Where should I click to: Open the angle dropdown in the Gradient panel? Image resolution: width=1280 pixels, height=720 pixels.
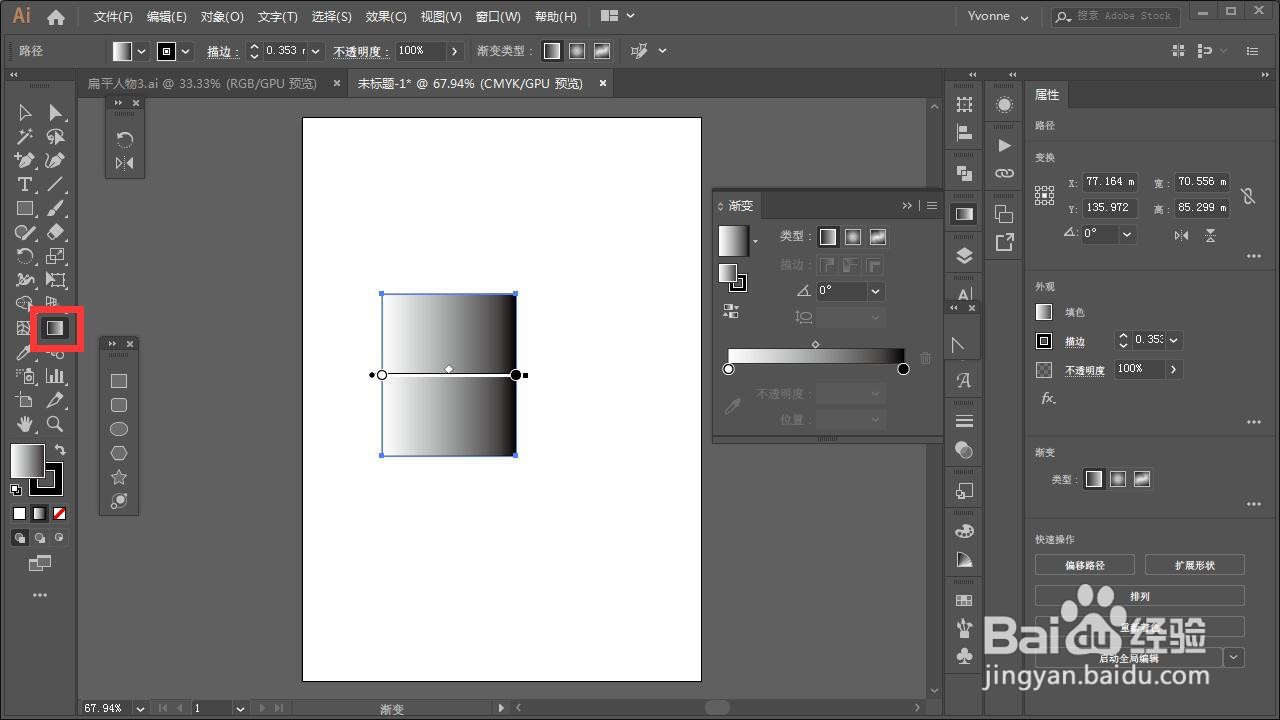click(x=875, y=291)
